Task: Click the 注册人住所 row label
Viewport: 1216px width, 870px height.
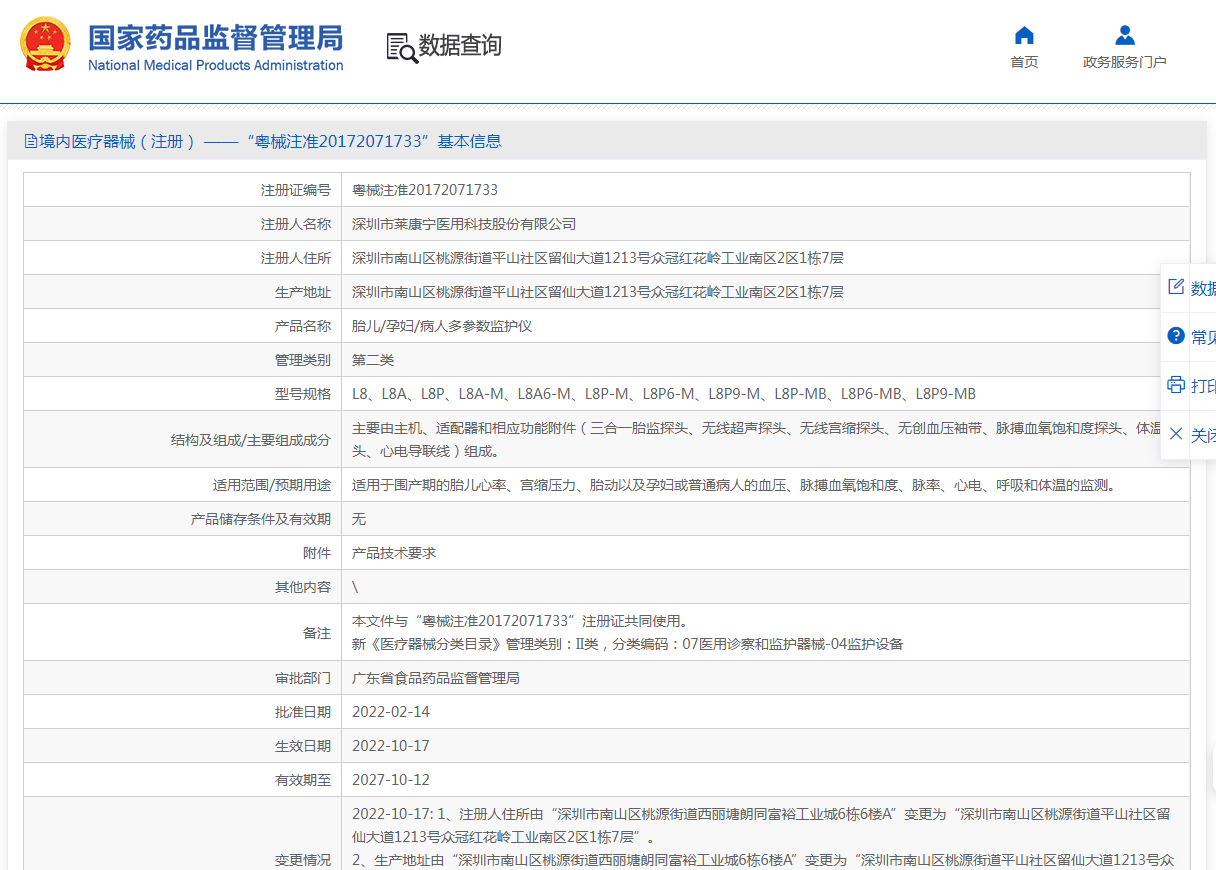Action: [296, 258]
